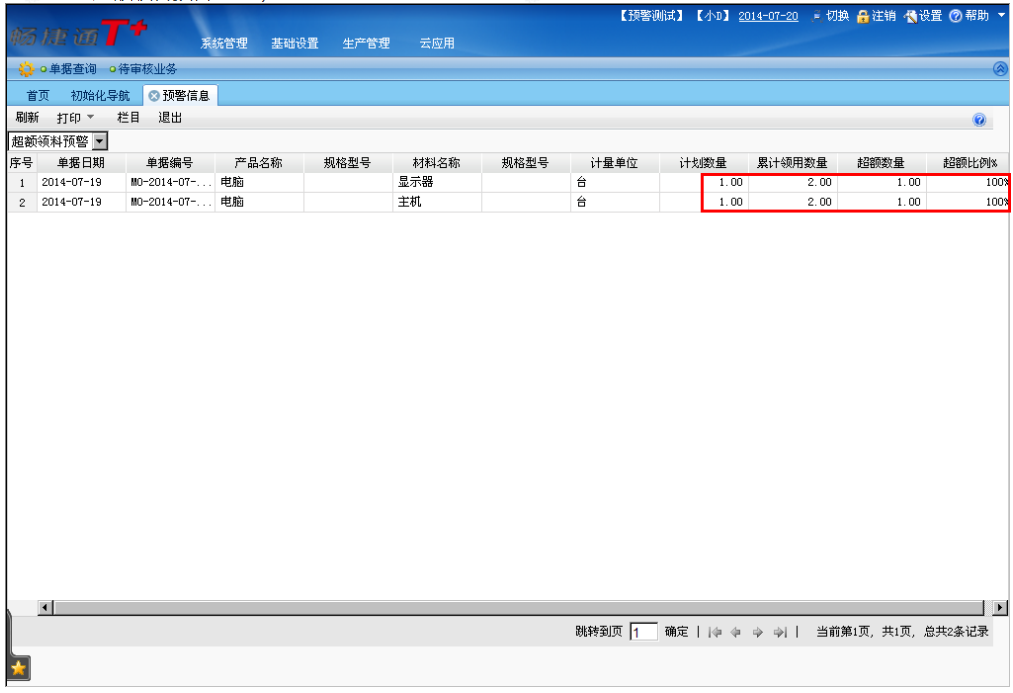Viewport: 1013px width, 693px height.
Task: Click the 刷新 button
Action: tap(27, 117)
